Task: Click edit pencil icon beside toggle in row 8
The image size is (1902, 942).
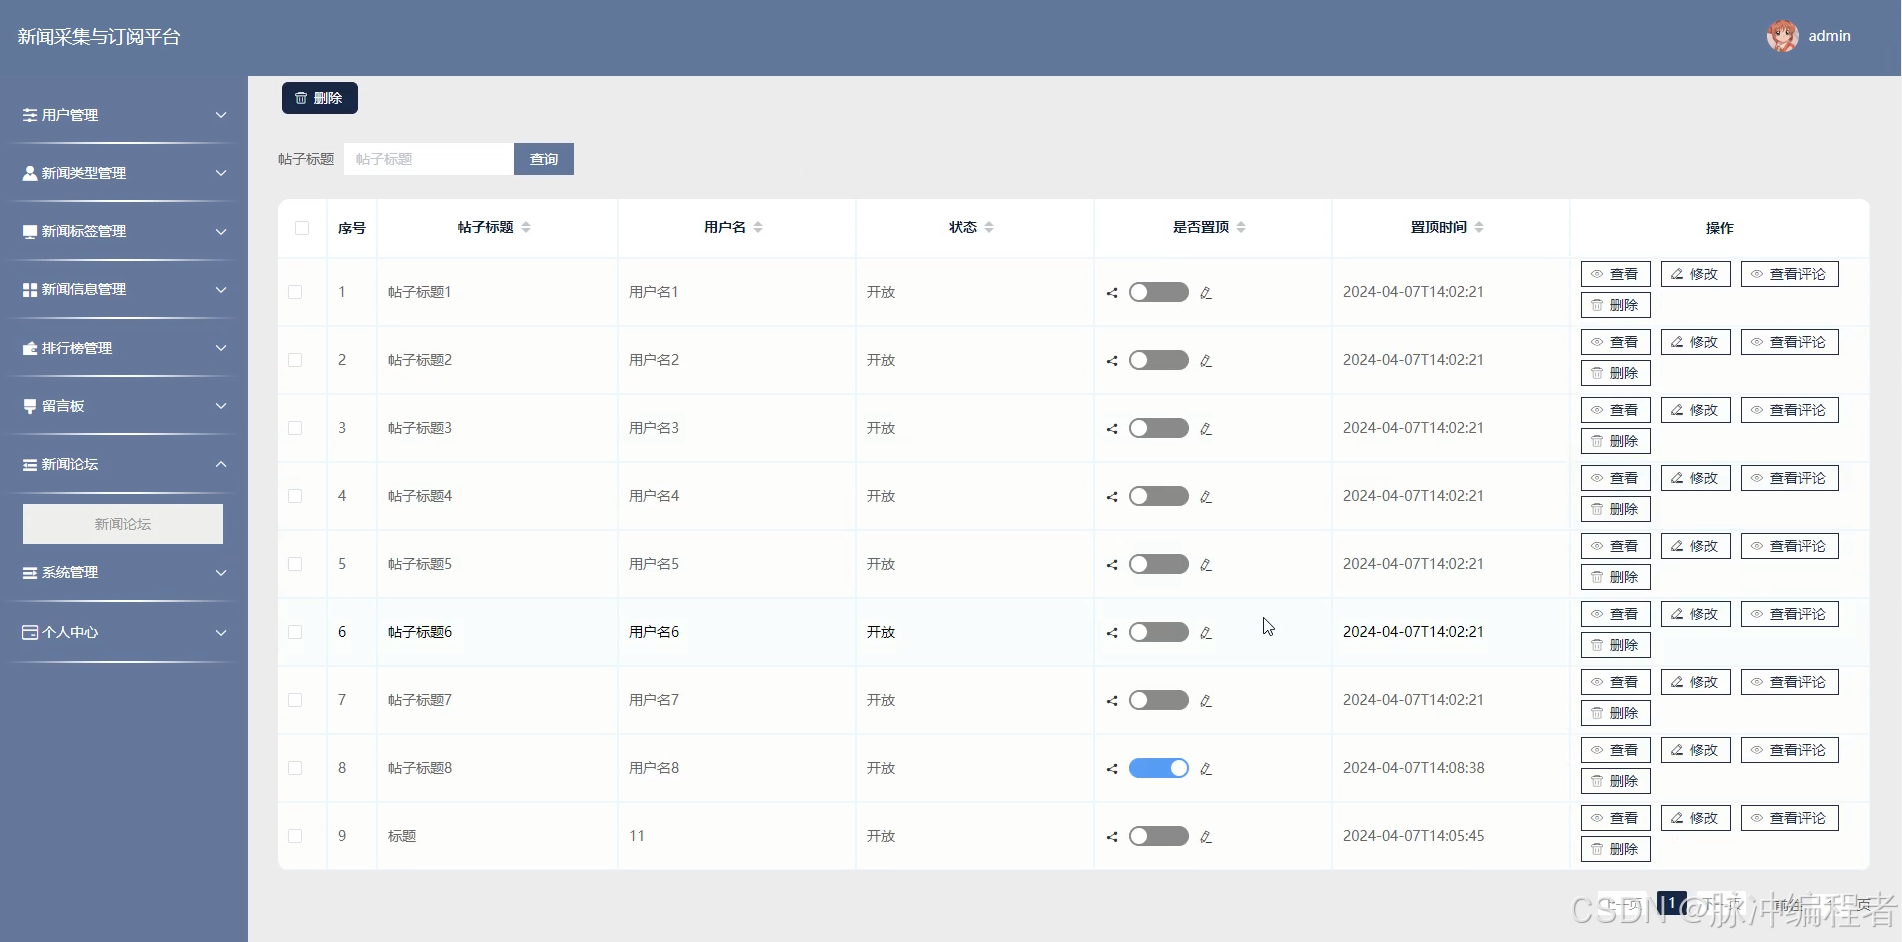Action: 1206,769
